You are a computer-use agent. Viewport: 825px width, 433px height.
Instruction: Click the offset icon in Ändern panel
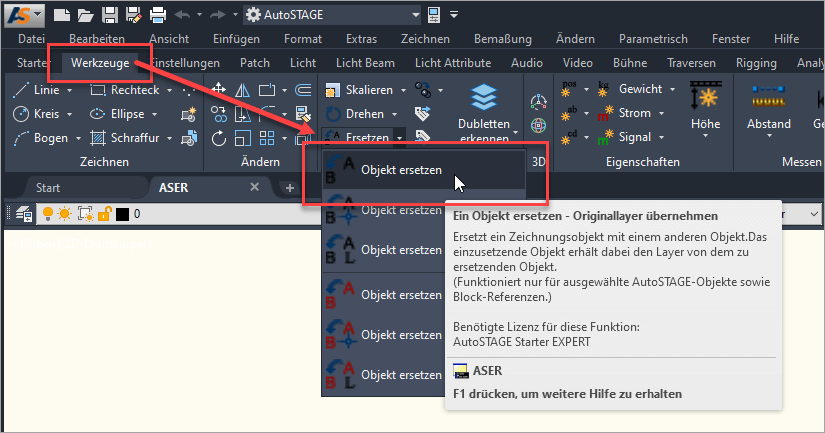click(303, 90)
